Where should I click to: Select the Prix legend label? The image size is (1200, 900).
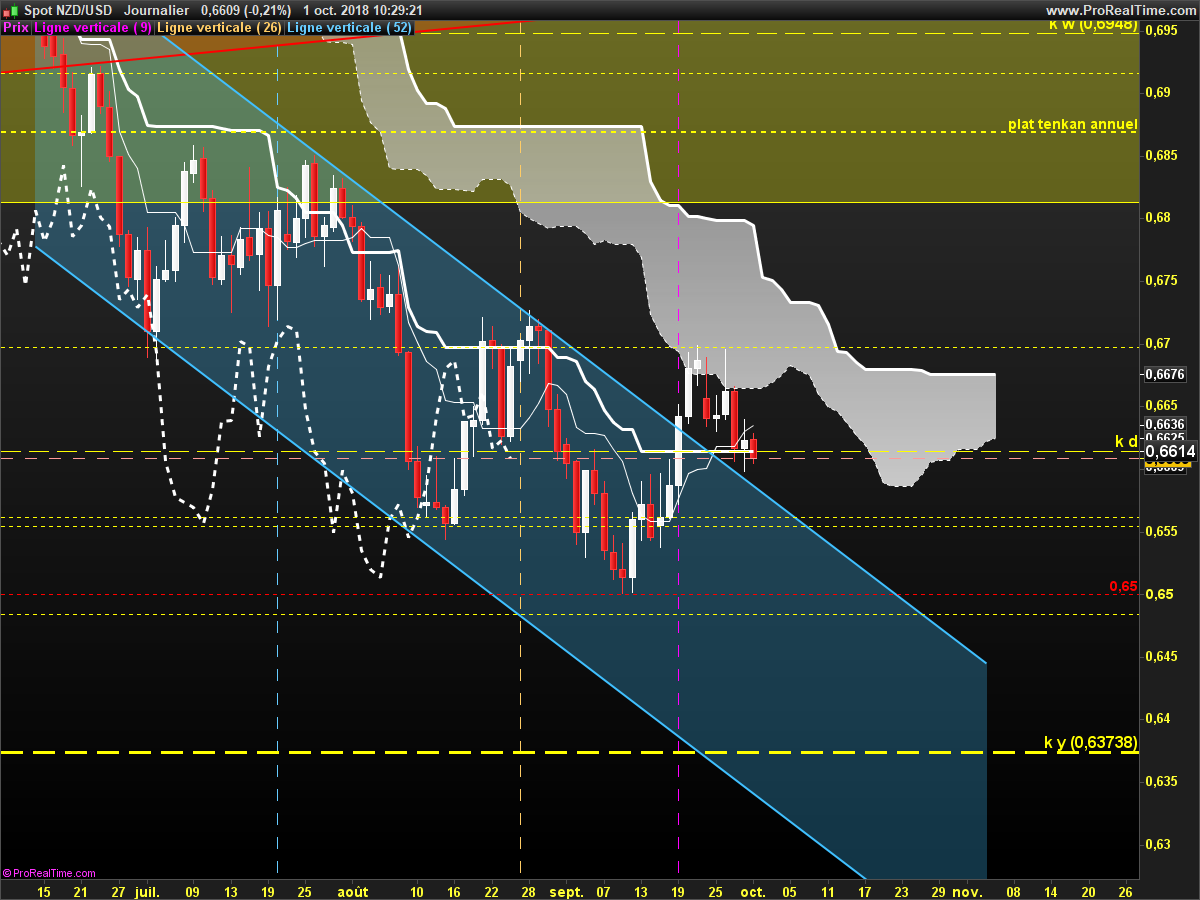click(16, 28)
